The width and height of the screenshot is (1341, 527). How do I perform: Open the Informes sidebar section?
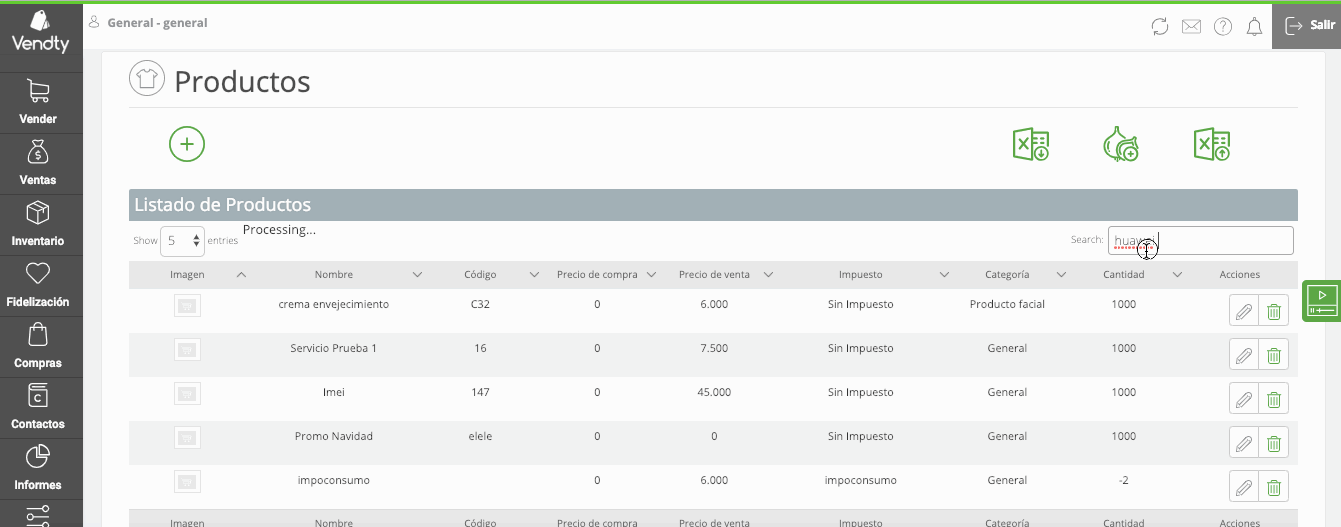click(38, 468)
